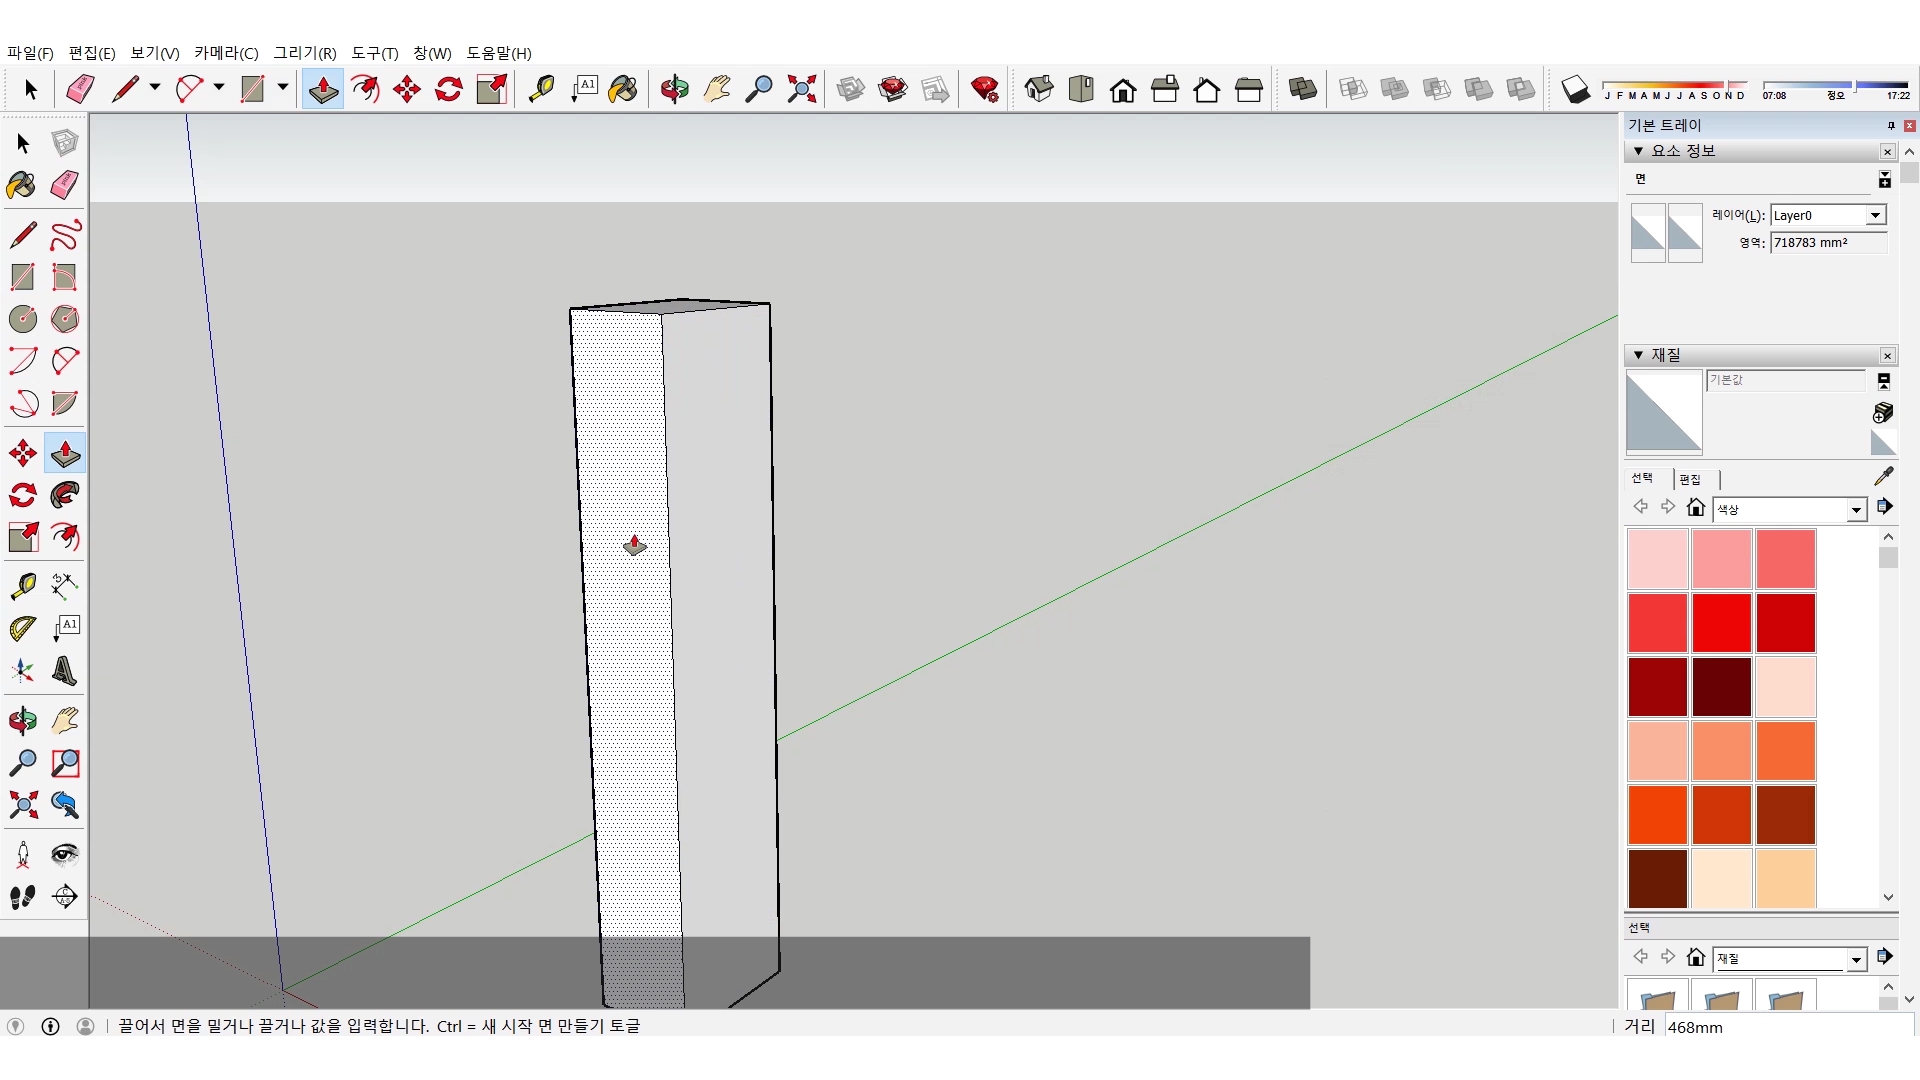Switch to the 편집 materials tab
Screen dimensions: 1920x1080
[x=1690, y=479]
